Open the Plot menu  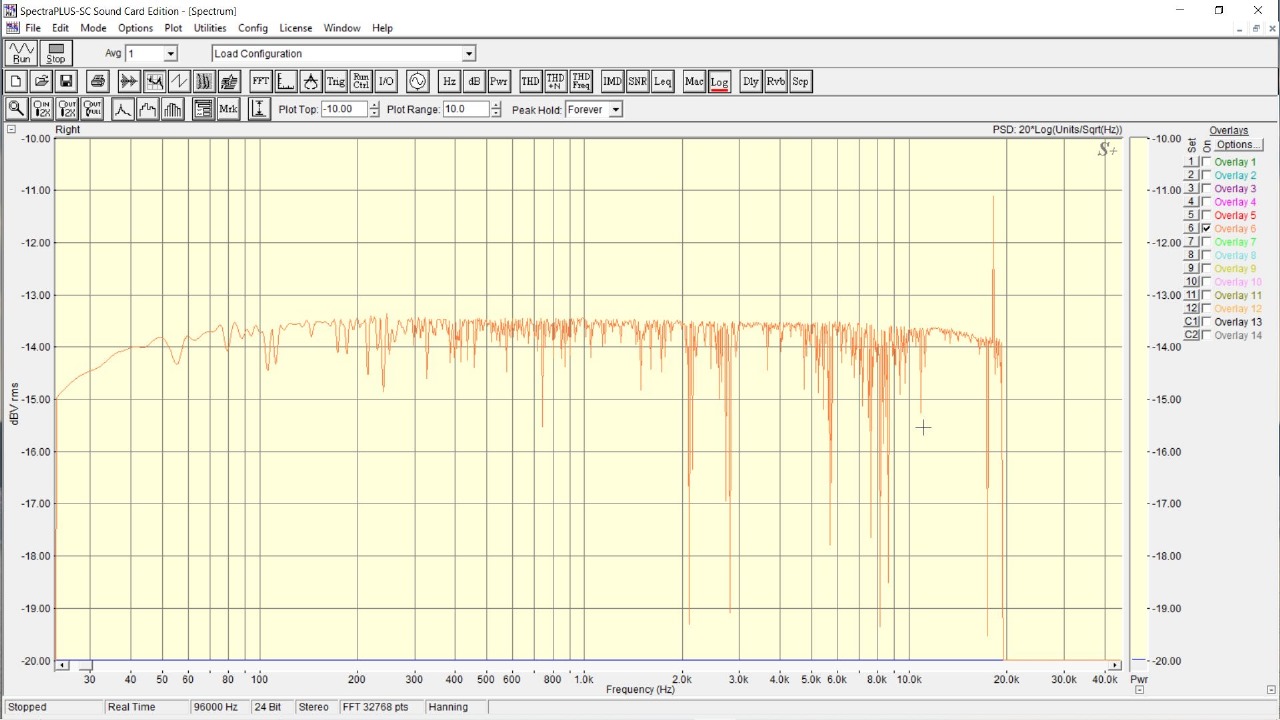173,28
